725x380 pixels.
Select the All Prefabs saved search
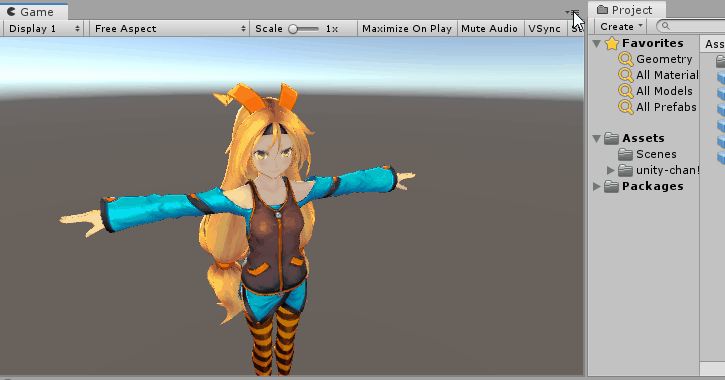tap(666, 107)
